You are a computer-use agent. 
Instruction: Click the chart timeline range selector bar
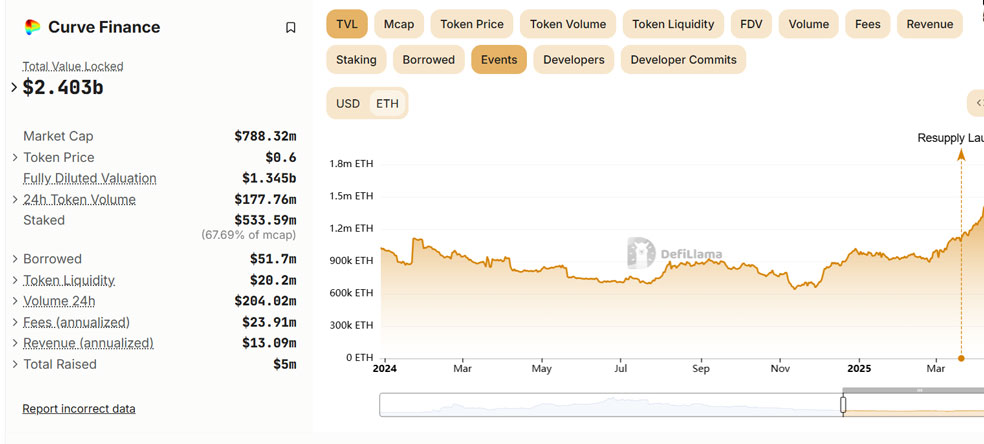[682, 404]
